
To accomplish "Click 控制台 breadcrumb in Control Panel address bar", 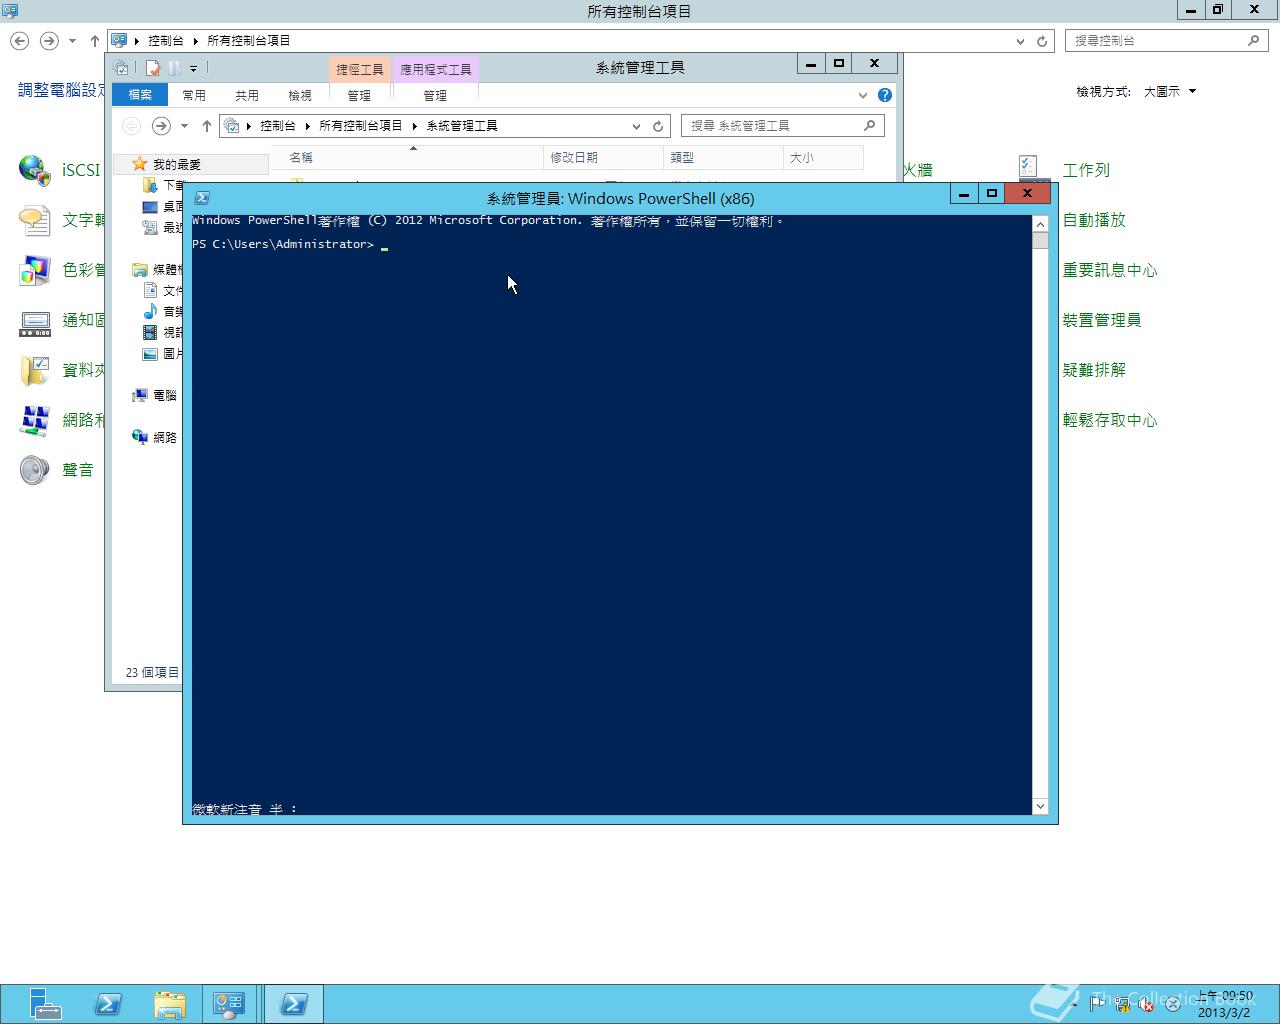I will point(166,41).
